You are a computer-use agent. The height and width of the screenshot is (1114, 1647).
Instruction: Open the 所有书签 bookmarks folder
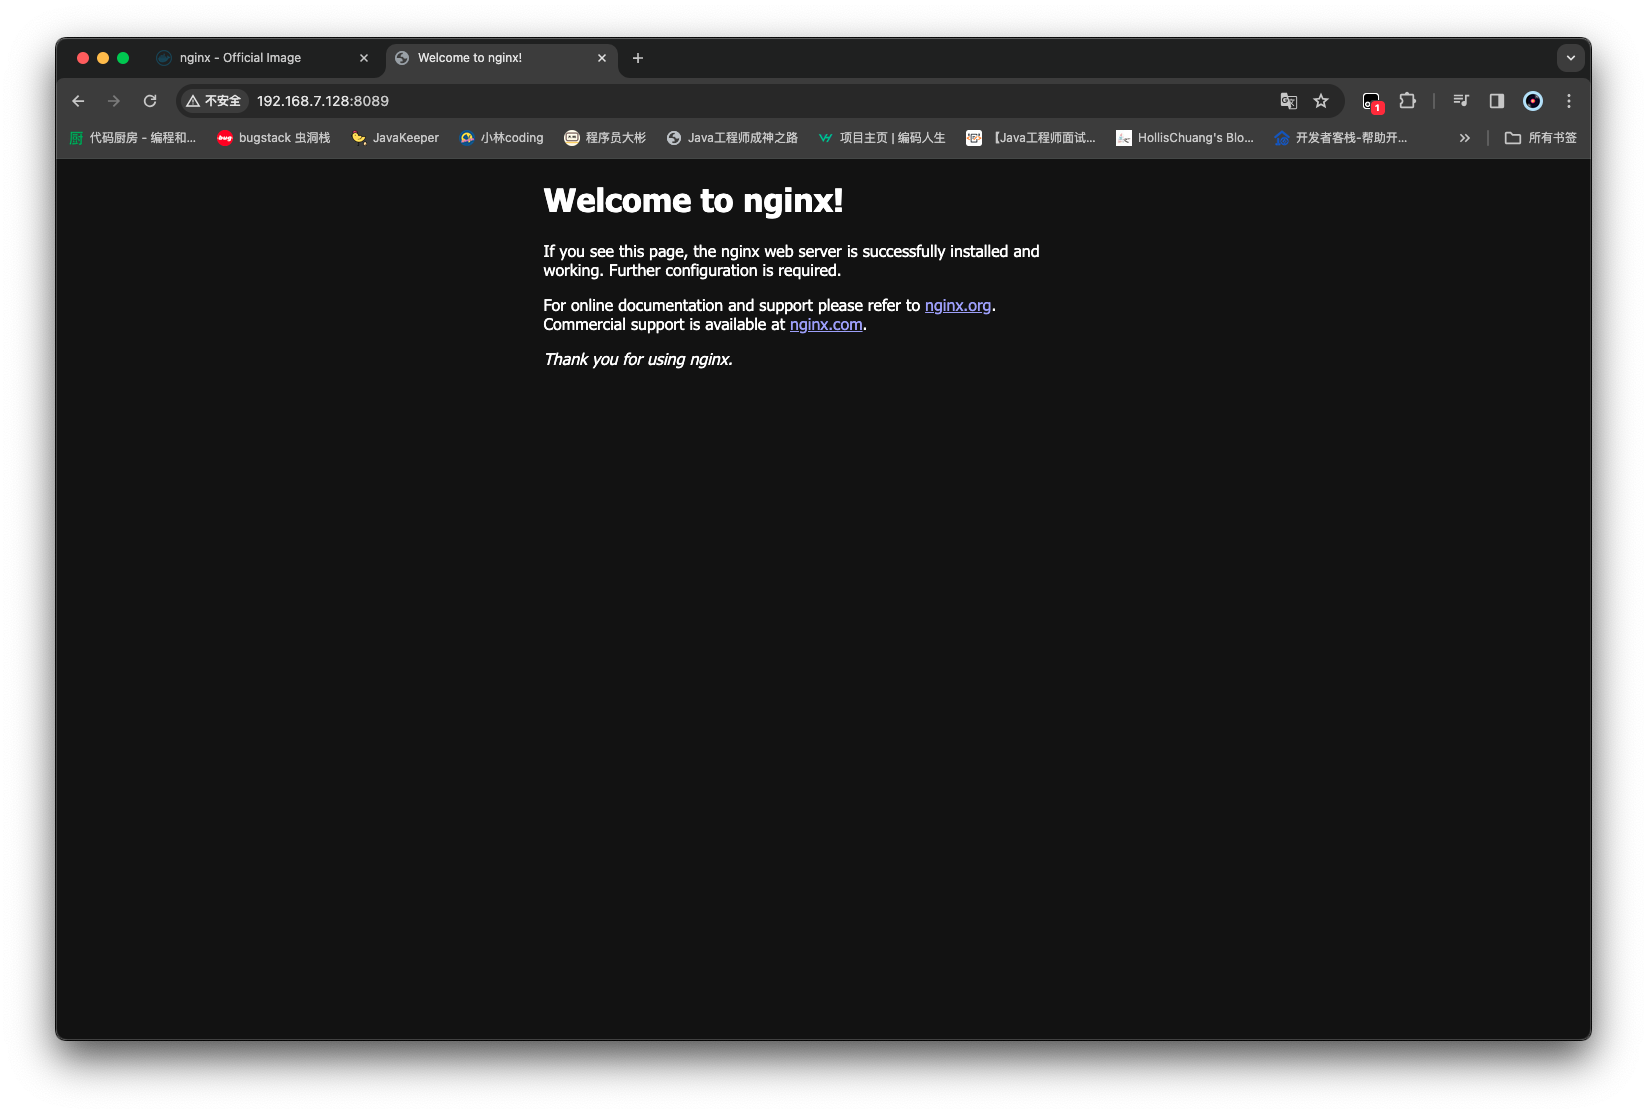[1541, 138]
